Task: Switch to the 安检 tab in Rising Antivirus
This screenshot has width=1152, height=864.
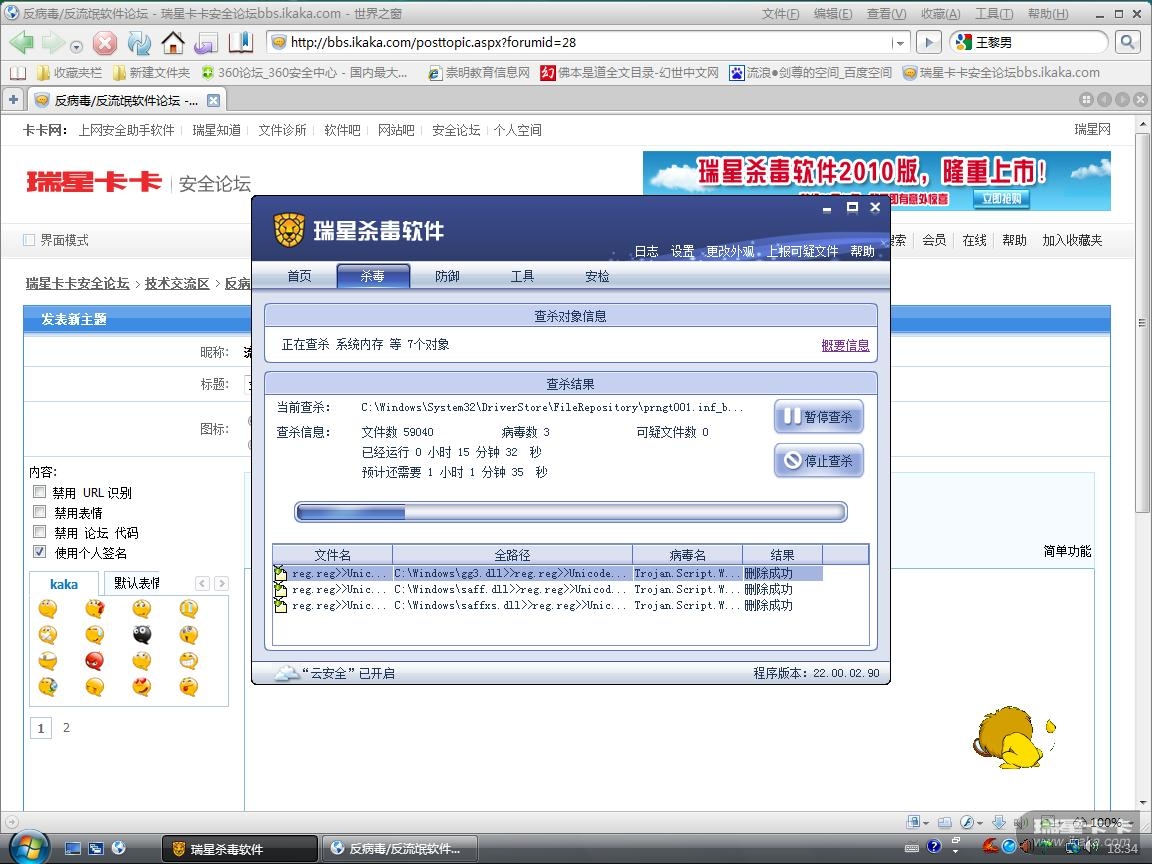Action: pos(597,276)
